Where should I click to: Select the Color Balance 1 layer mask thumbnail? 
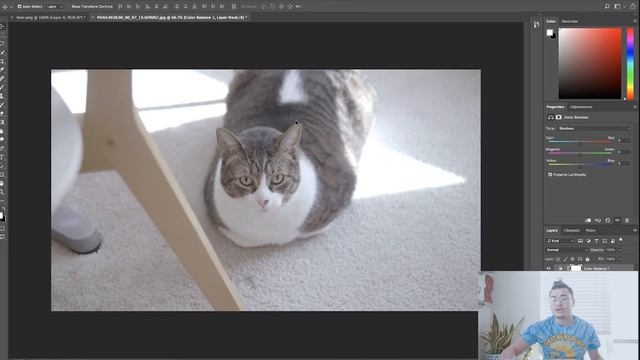click(x=576, y=268)
